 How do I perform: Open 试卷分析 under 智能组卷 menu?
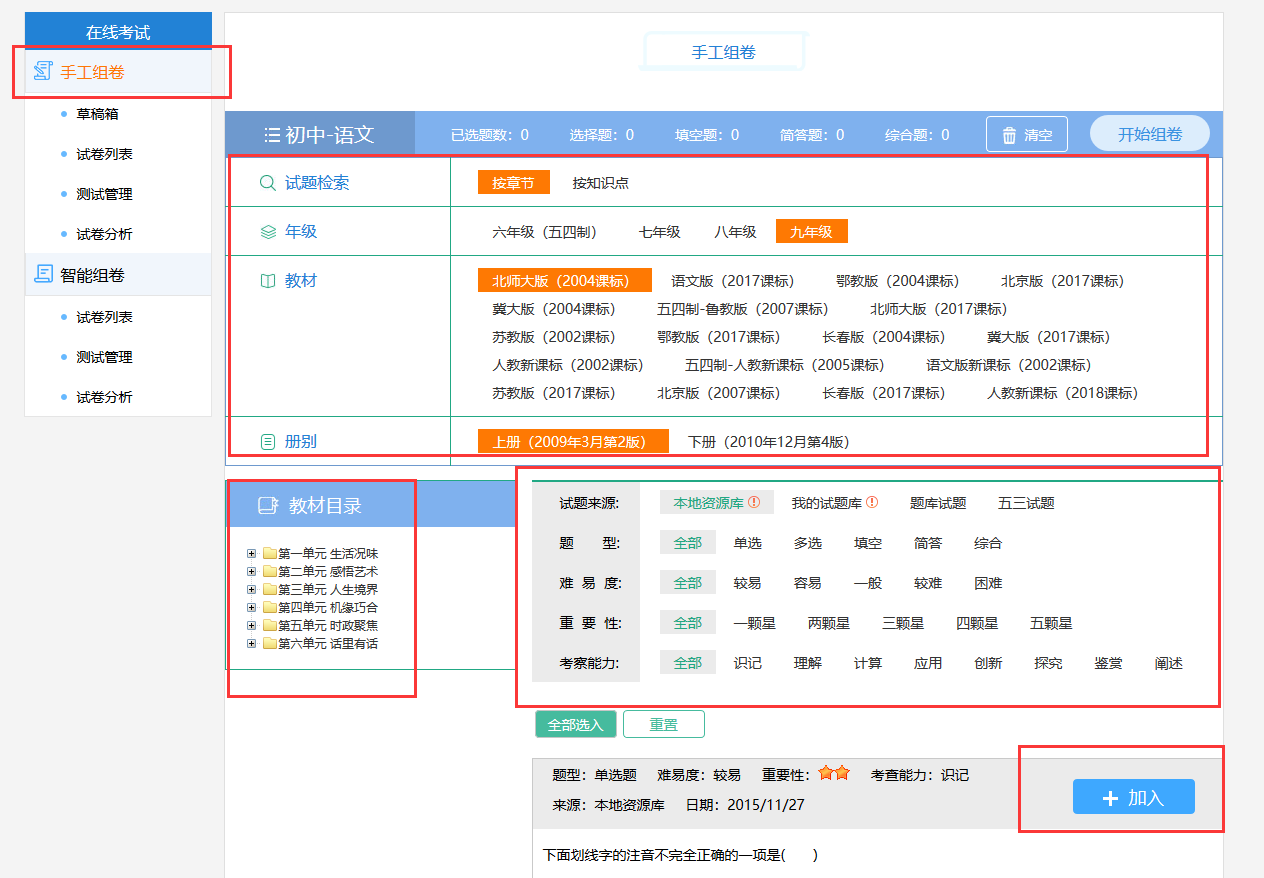pyautogui.click(x=104, y=397)
